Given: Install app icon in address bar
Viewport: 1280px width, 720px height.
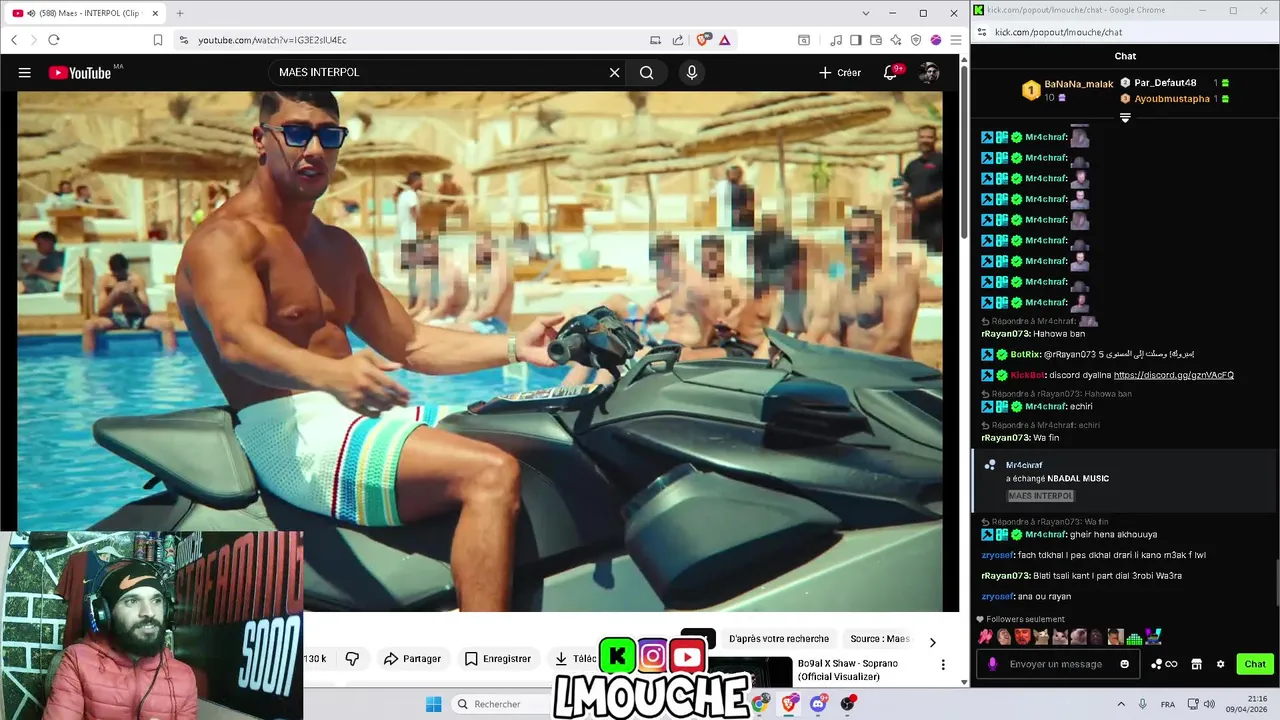Looking at the screenshot, I should tap(655, 40).
